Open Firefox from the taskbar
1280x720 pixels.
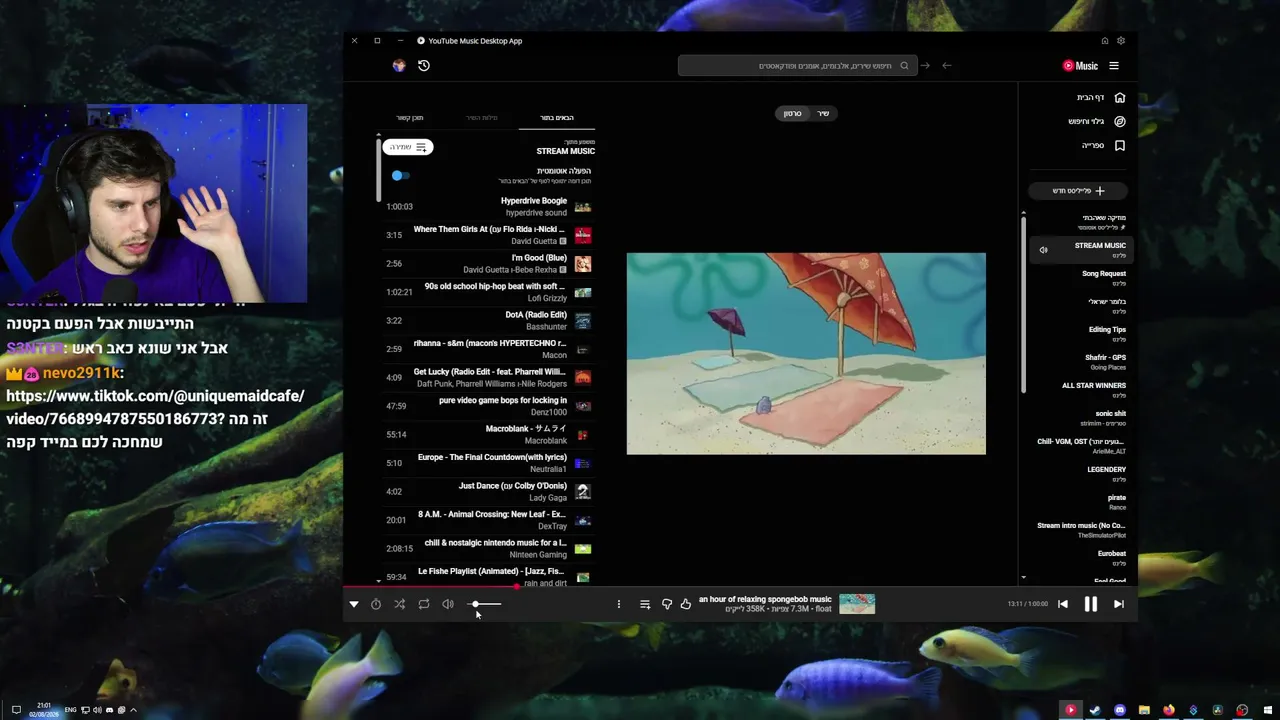[x=1168, y=710]
